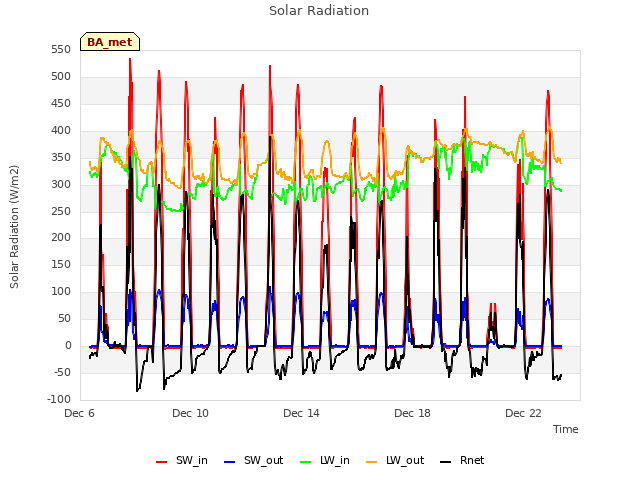The image size is (640, 480).
Task: Click the orange LW_out legend swatch
Action: point(372,462)
